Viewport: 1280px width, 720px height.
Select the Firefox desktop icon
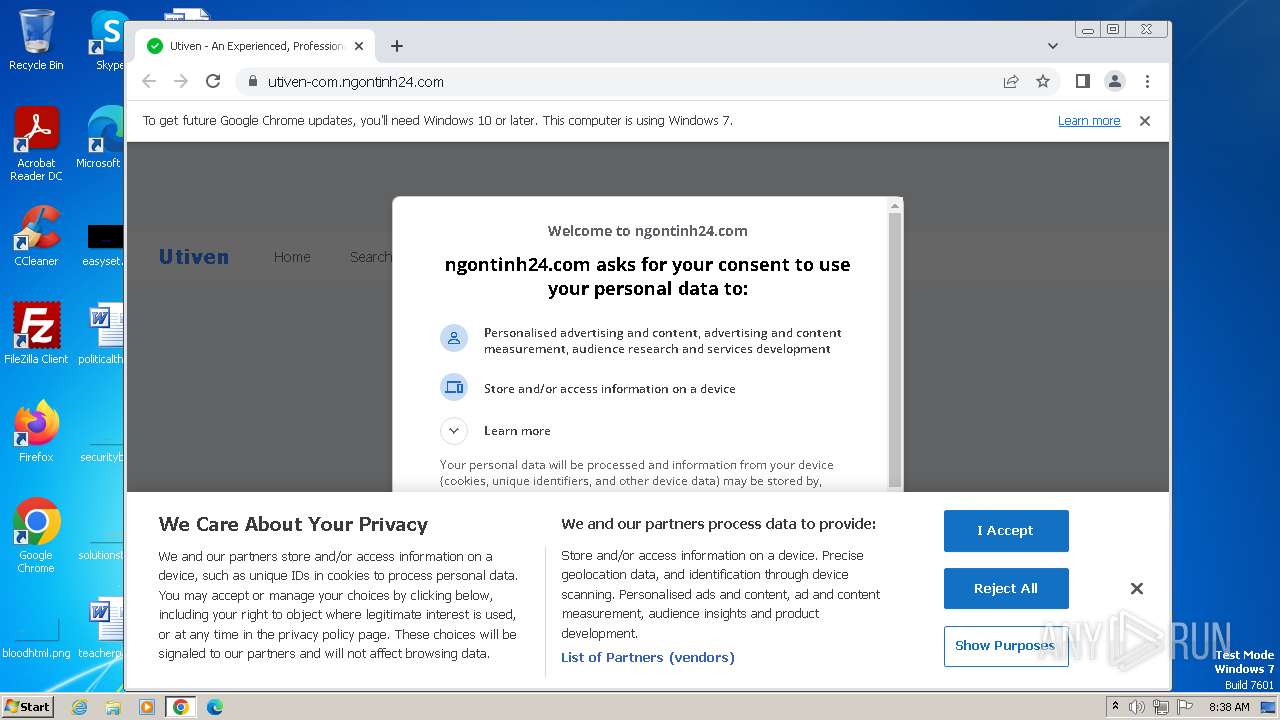36,432
